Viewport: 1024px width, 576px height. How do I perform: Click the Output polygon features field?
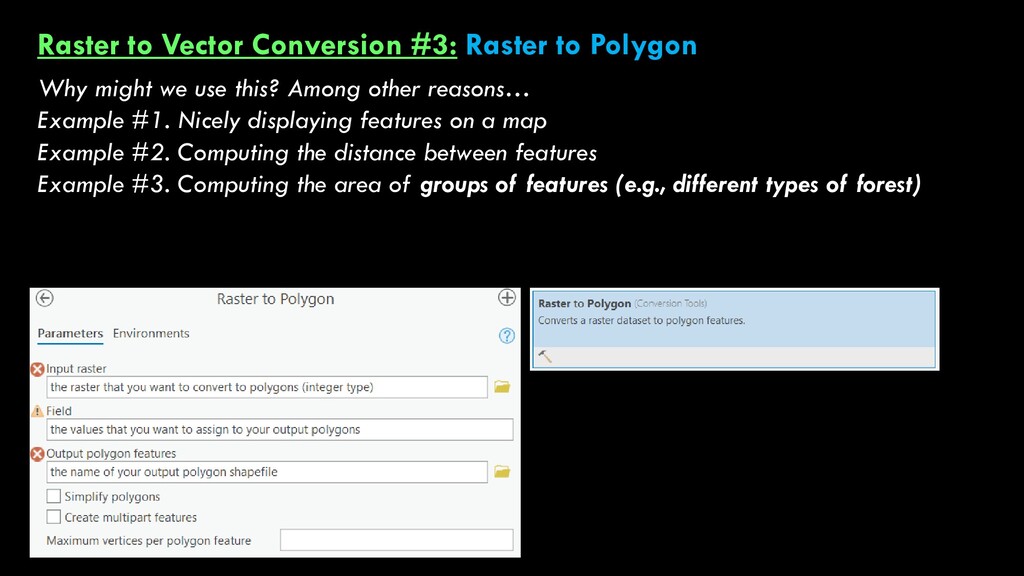pos(266,472)
